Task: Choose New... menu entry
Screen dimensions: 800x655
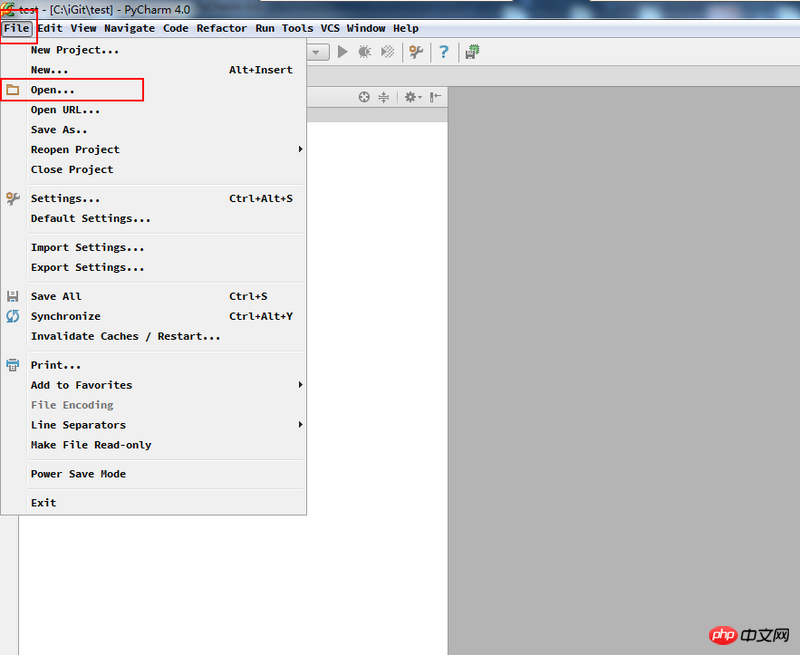Action: point(153,70)
